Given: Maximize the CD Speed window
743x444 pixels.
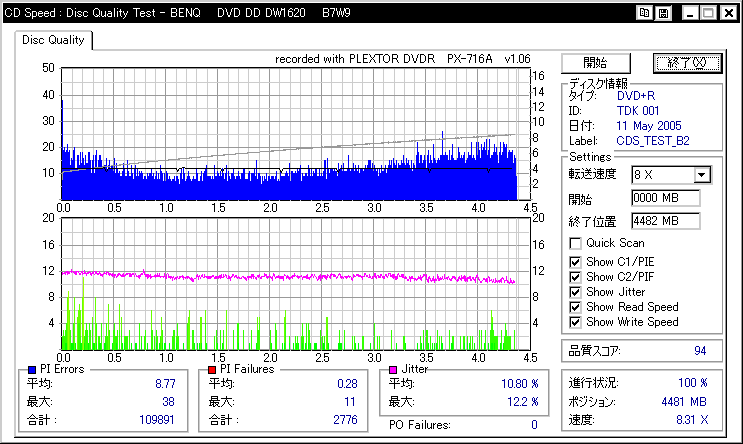Looking at the screenshot, I should 708,13.
